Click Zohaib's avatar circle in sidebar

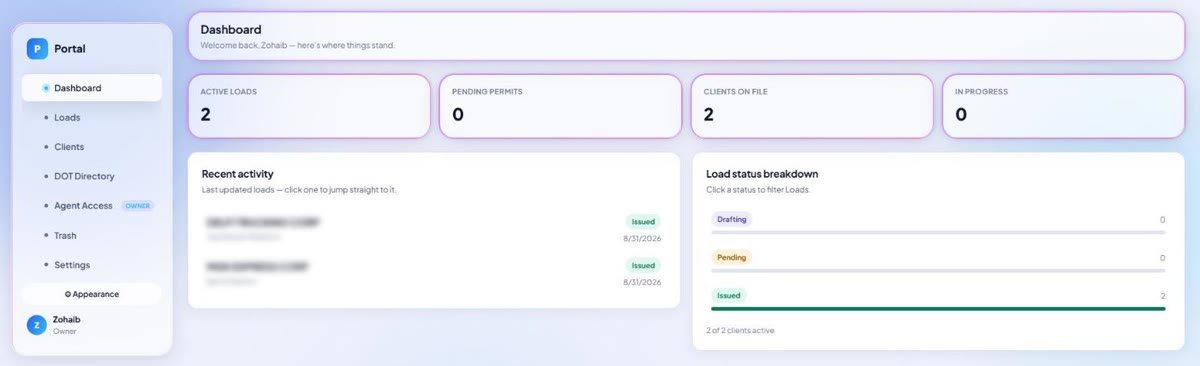(36, 325)
